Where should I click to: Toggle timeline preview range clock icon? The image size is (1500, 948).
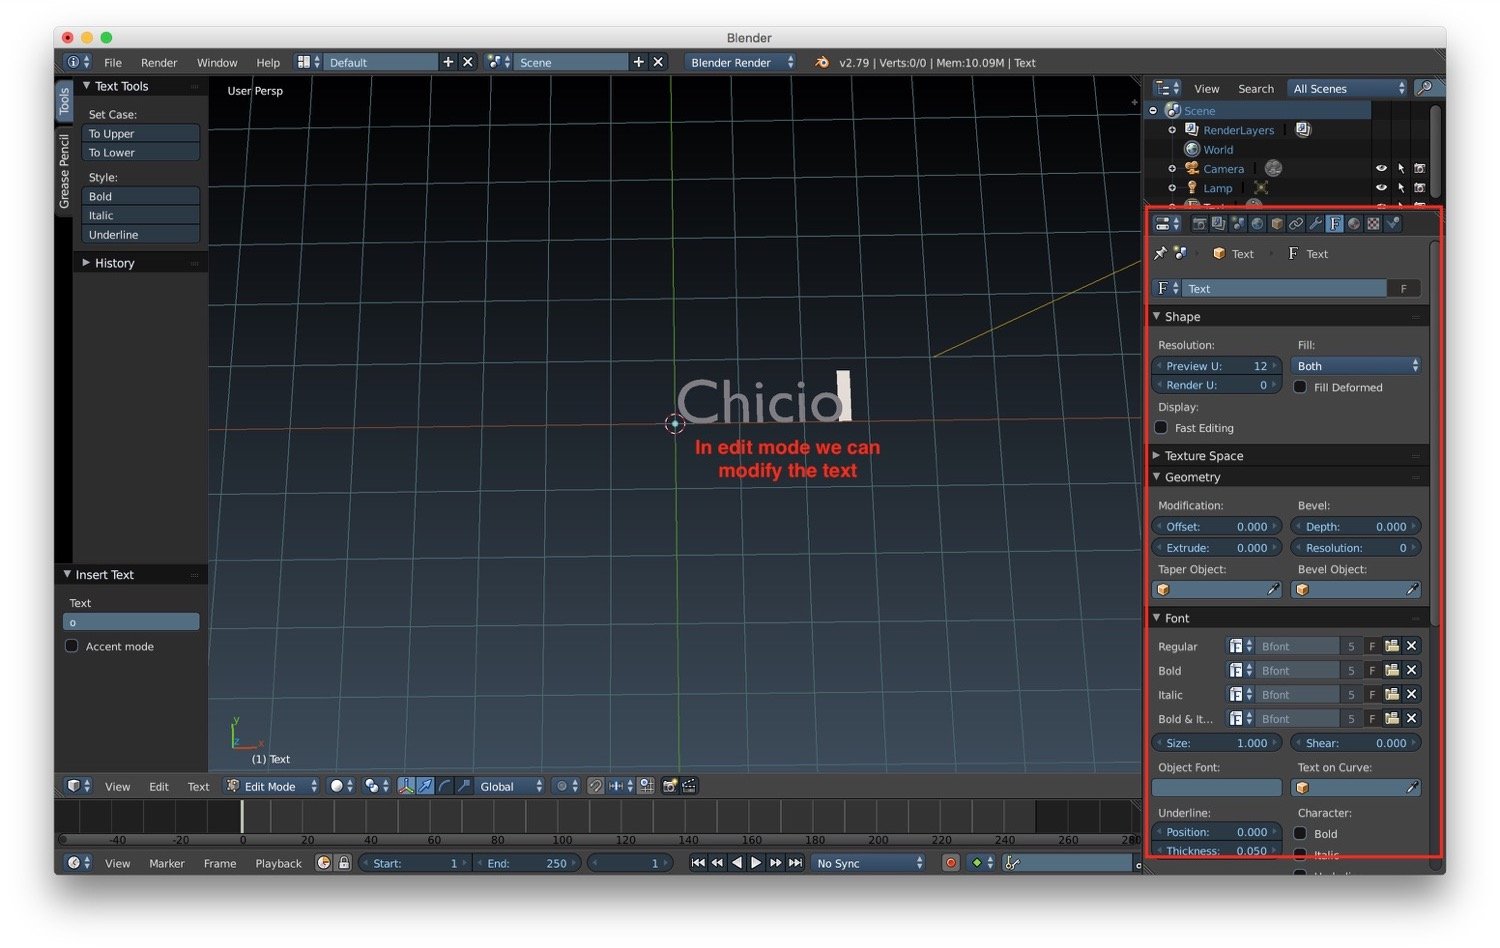323,862
